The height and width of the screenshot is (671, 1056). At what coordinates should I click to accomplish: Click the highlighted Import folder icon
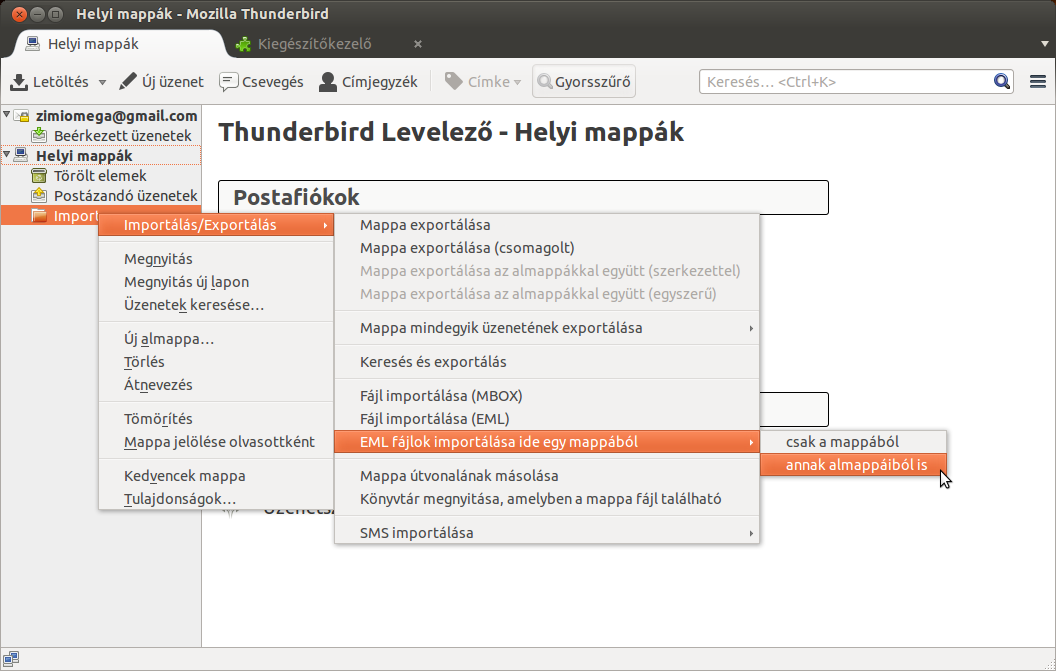click(40, 216)
